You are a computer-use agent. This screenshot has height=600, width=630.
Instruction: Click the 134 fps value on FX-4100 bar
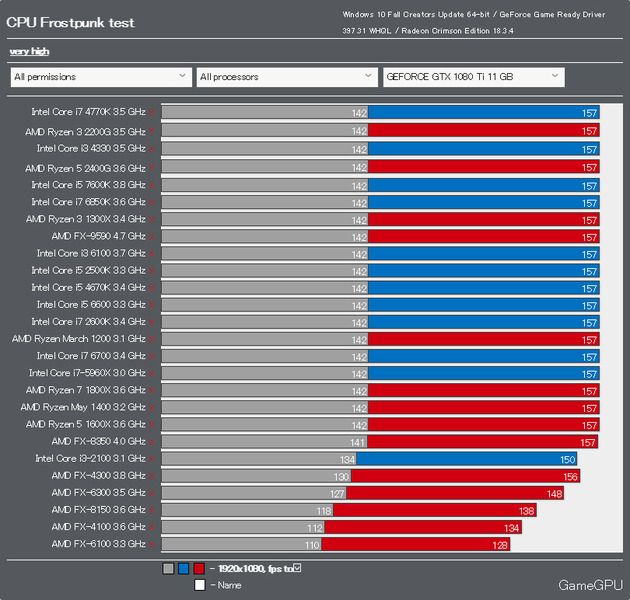pyautogui.click(x=511, y=528)
